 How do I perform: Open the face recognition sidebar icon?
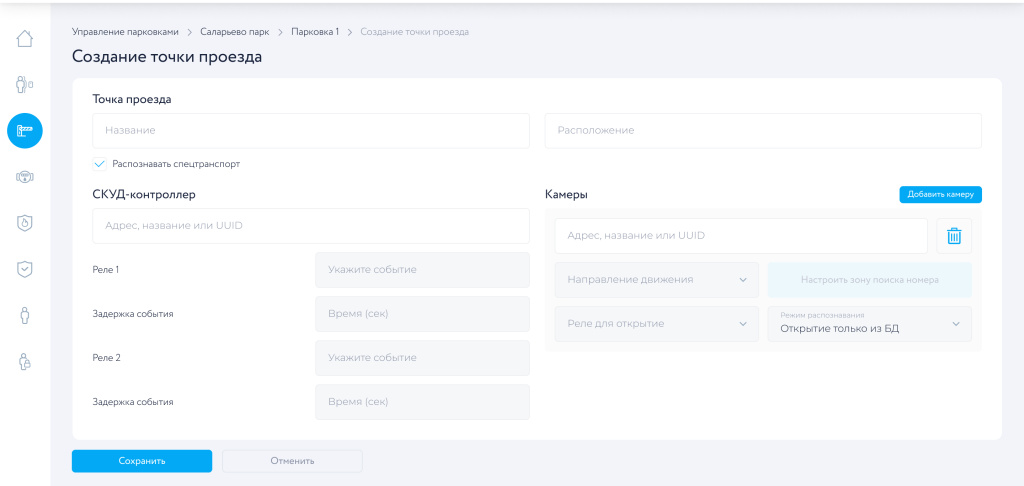[25, 177]
